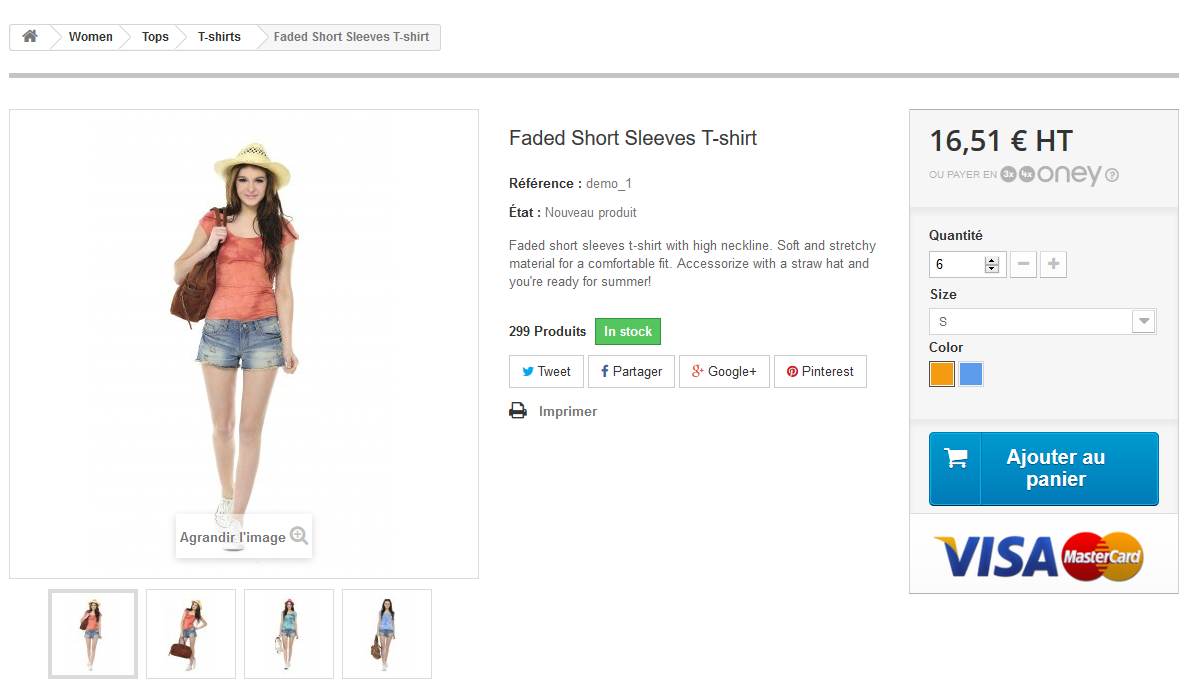Click Agrandir l'image to enlarge
1189x694 pixels.
pos(243,536)
